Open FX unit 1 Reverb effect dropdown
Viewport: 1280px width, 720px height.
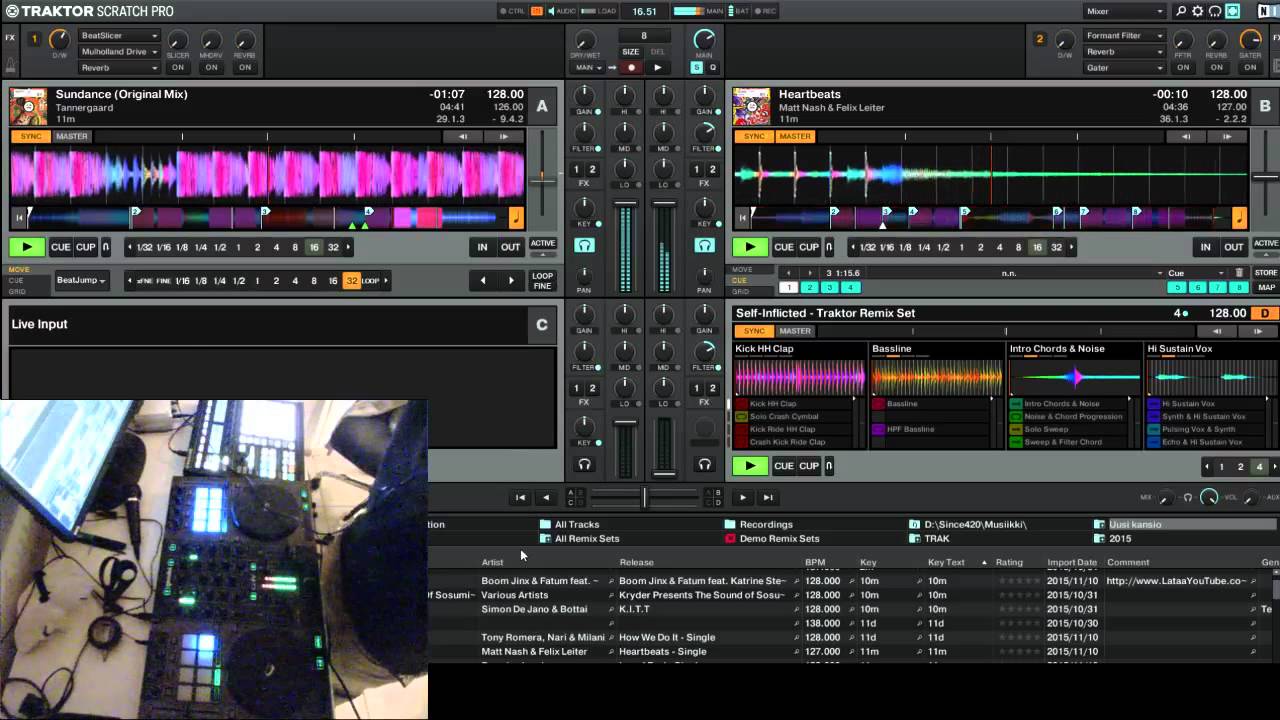(119, 67)
